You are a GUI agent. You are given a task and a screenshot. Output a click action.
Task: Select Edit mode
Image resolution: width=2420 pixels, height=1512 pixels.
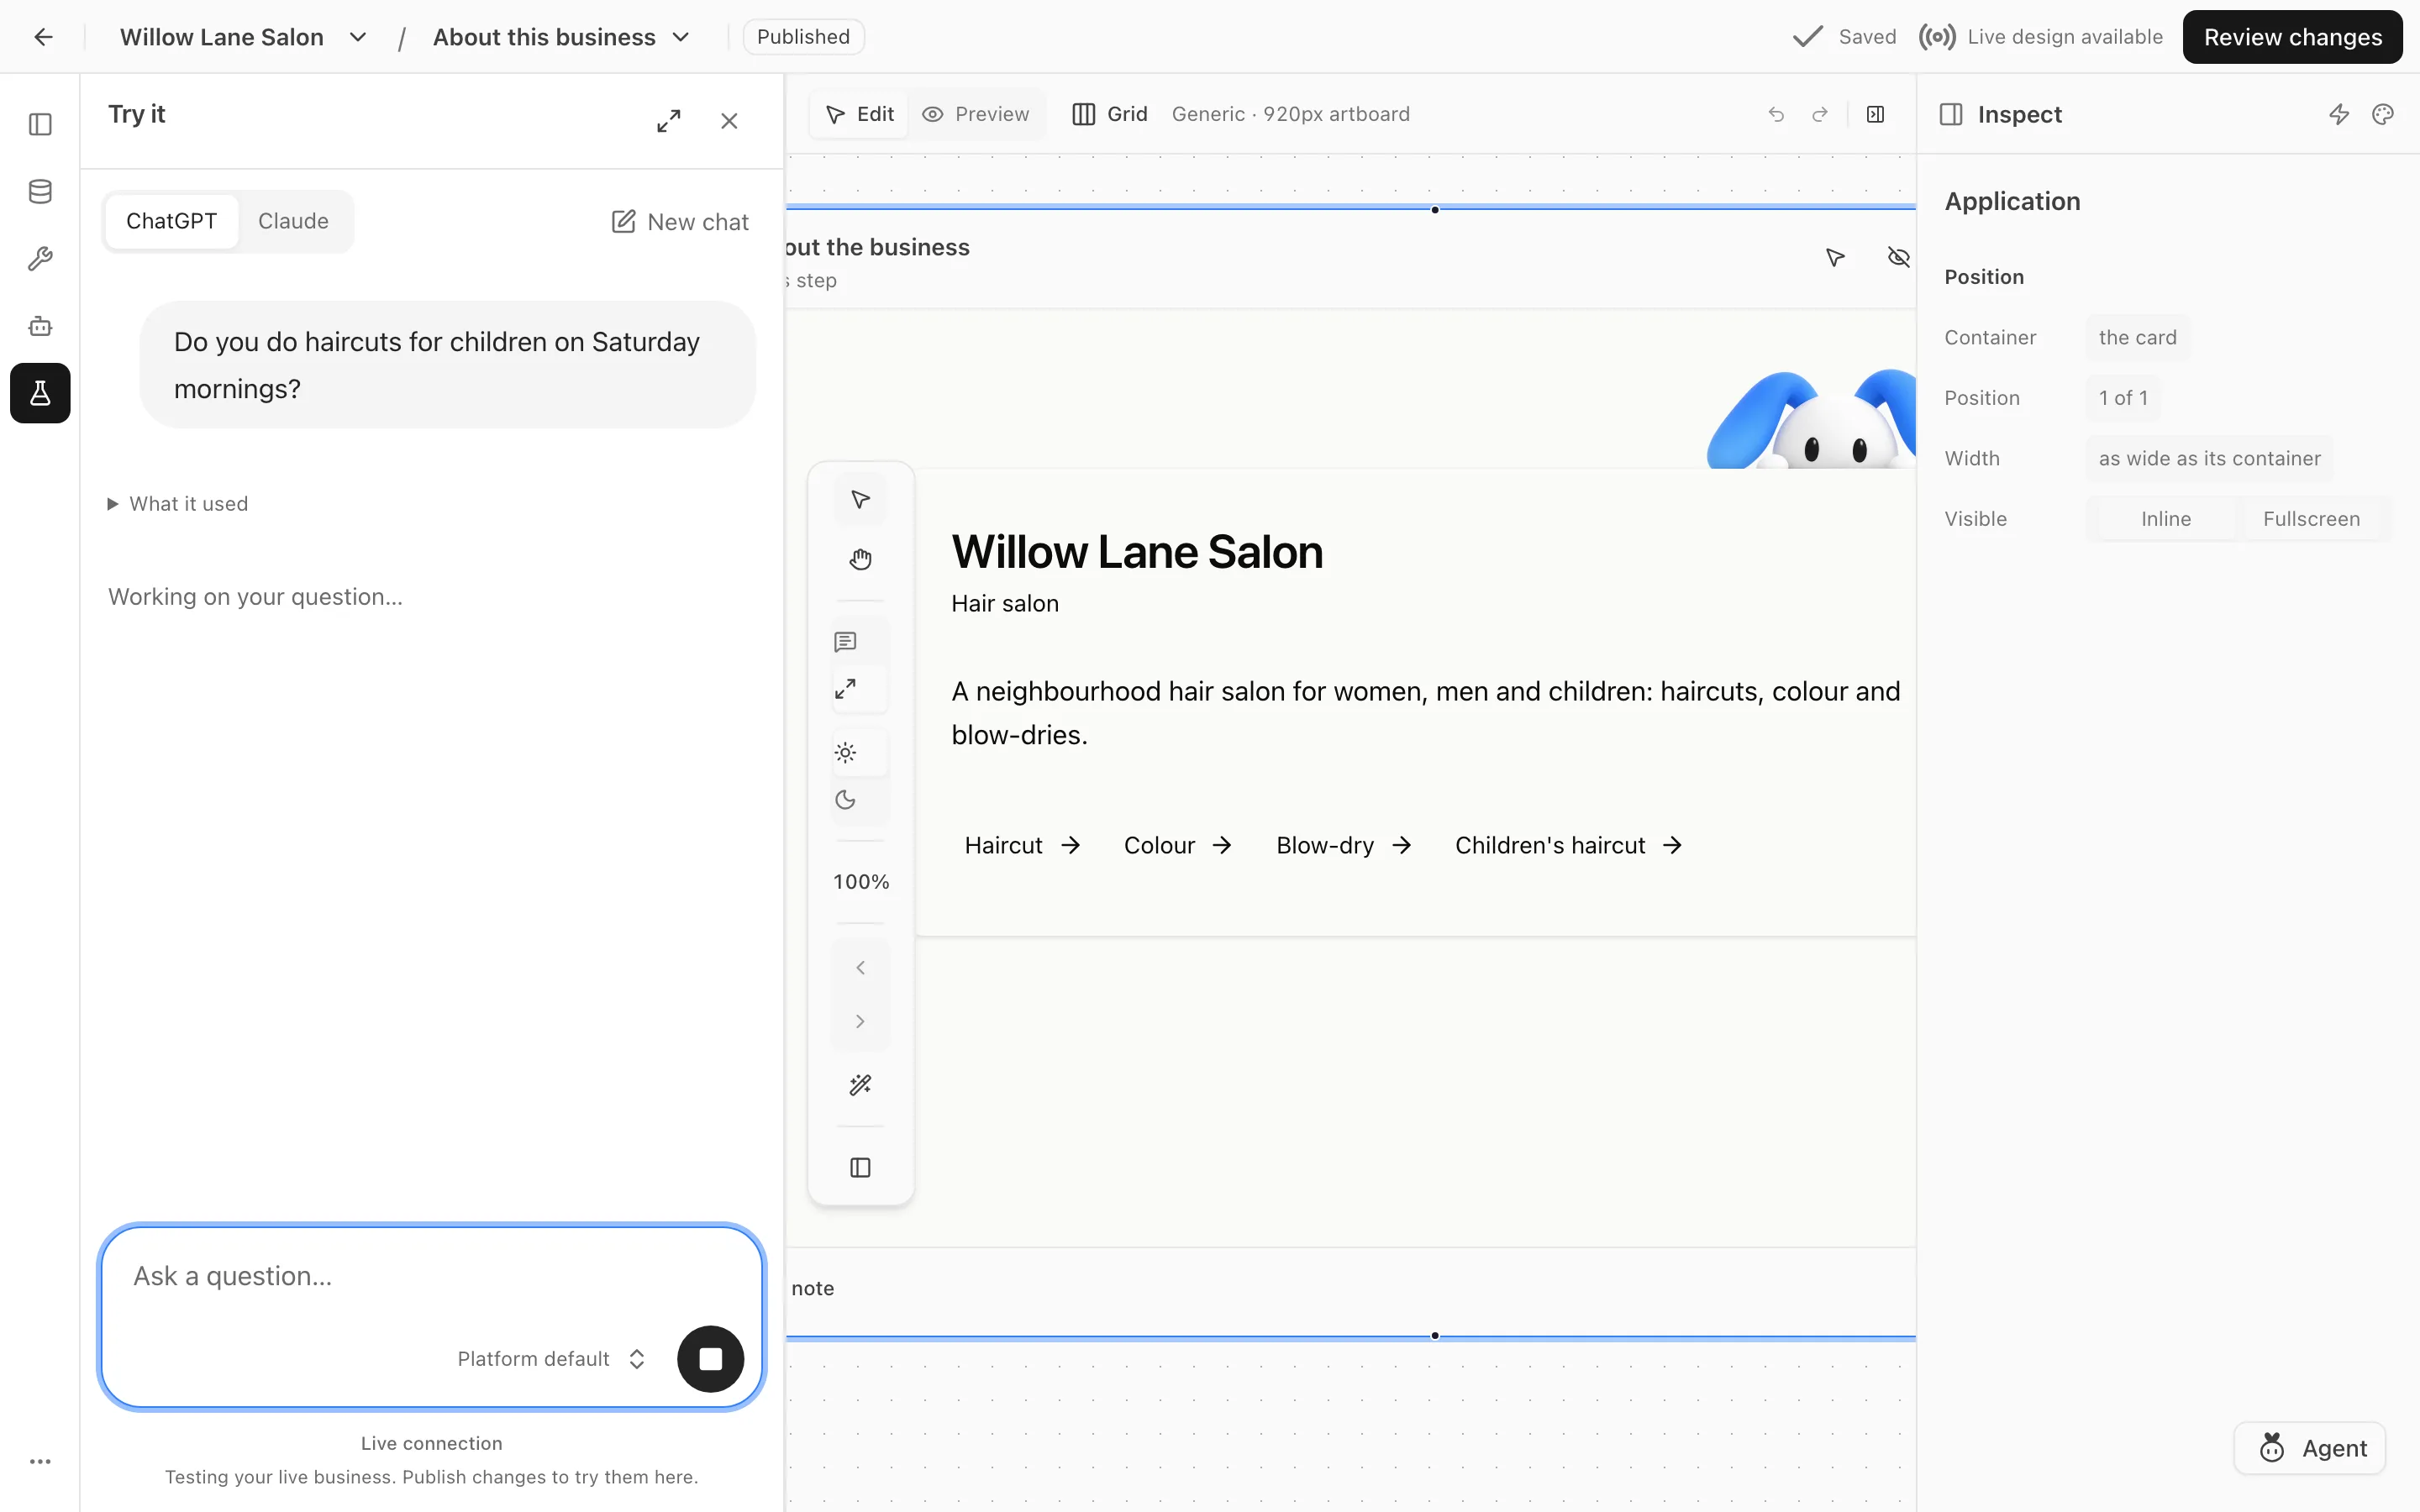pyautogui.click(x=860, y=114)
